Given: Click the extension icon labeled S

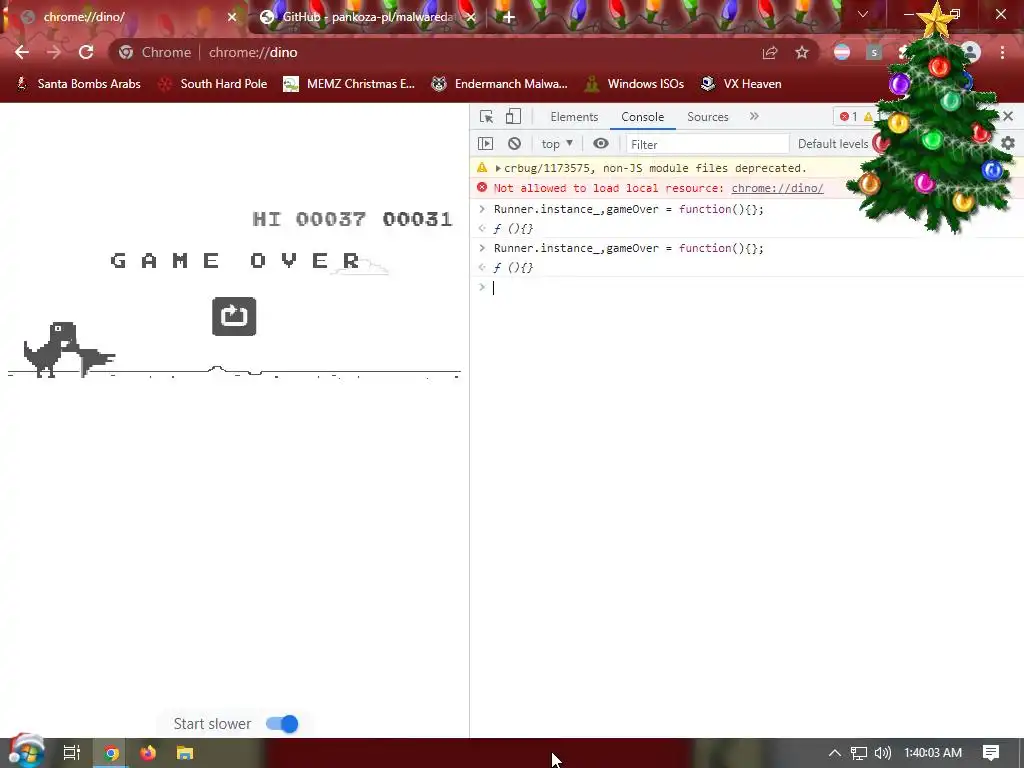Looking at the screenshot, I should coord(874,52).
